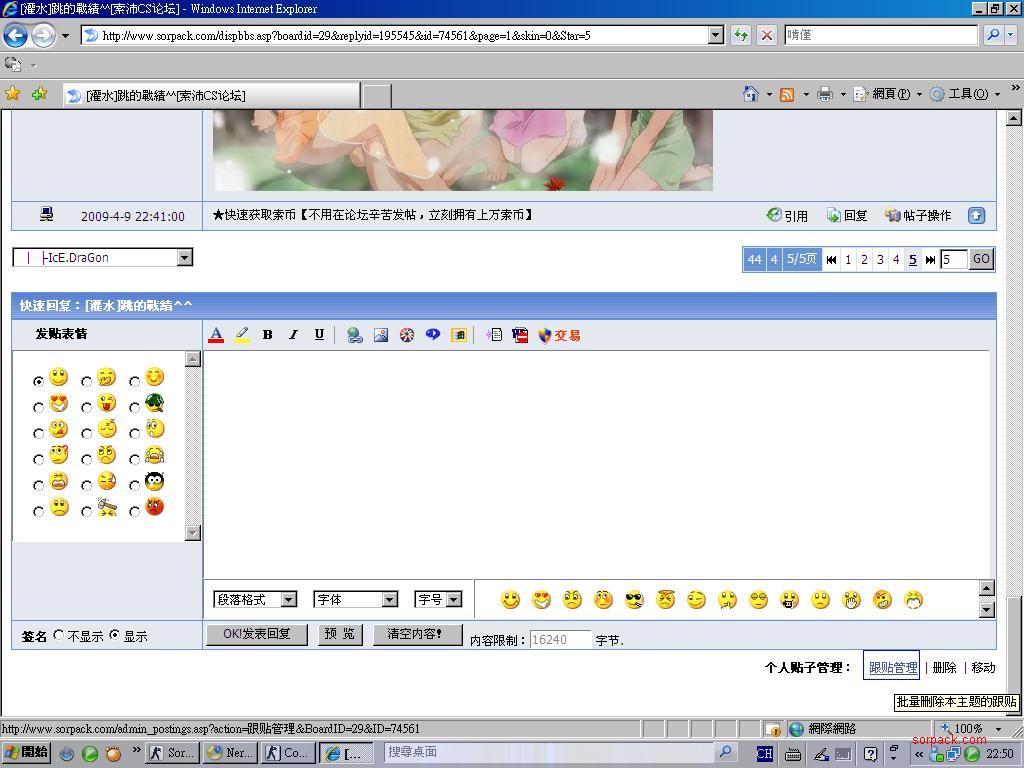Insert a hyperlink using the link icon
The width and height of the screenshot is (1024, 768).
tap(354, 335)
